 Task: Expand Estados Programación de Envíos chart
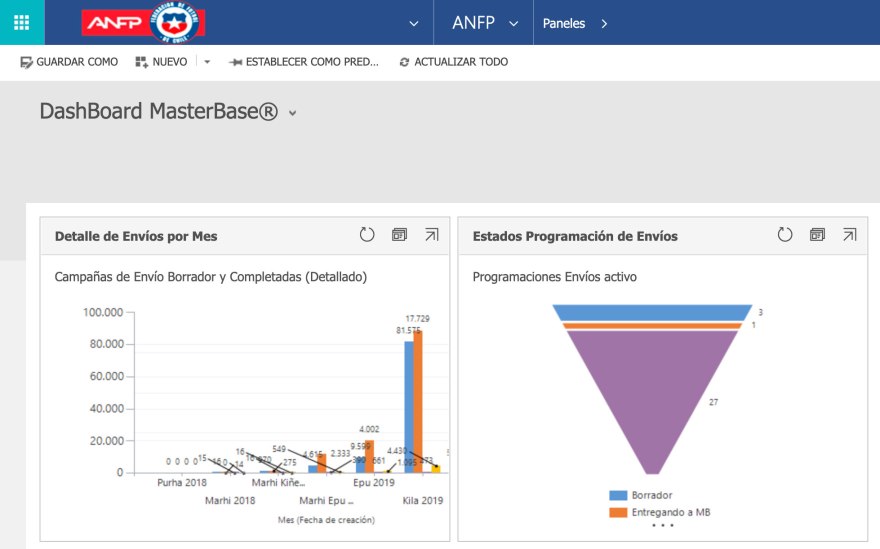[849, 235]
